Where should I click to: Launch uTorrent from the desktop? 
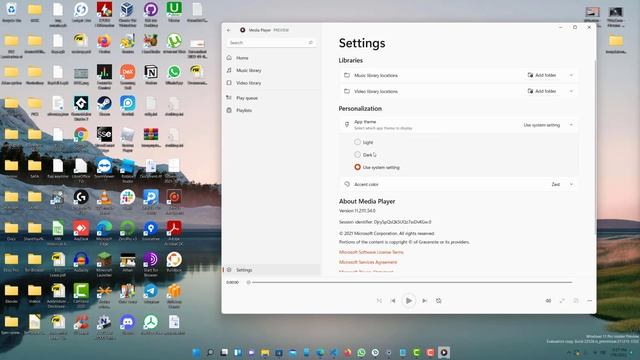[174, 44]
